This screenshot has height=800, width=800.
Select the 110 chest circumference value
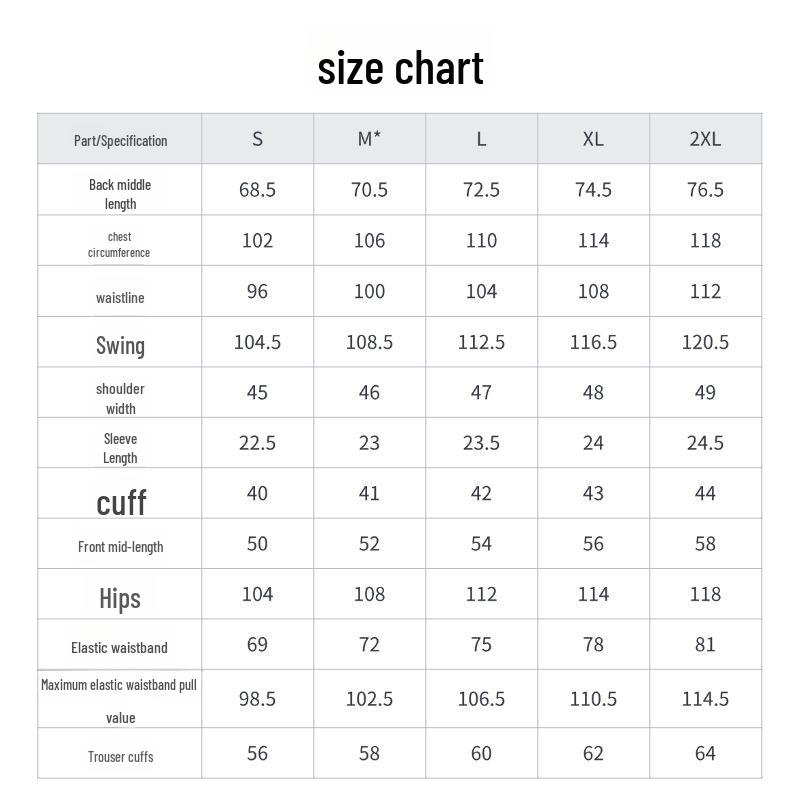click(x=481, y=241)
